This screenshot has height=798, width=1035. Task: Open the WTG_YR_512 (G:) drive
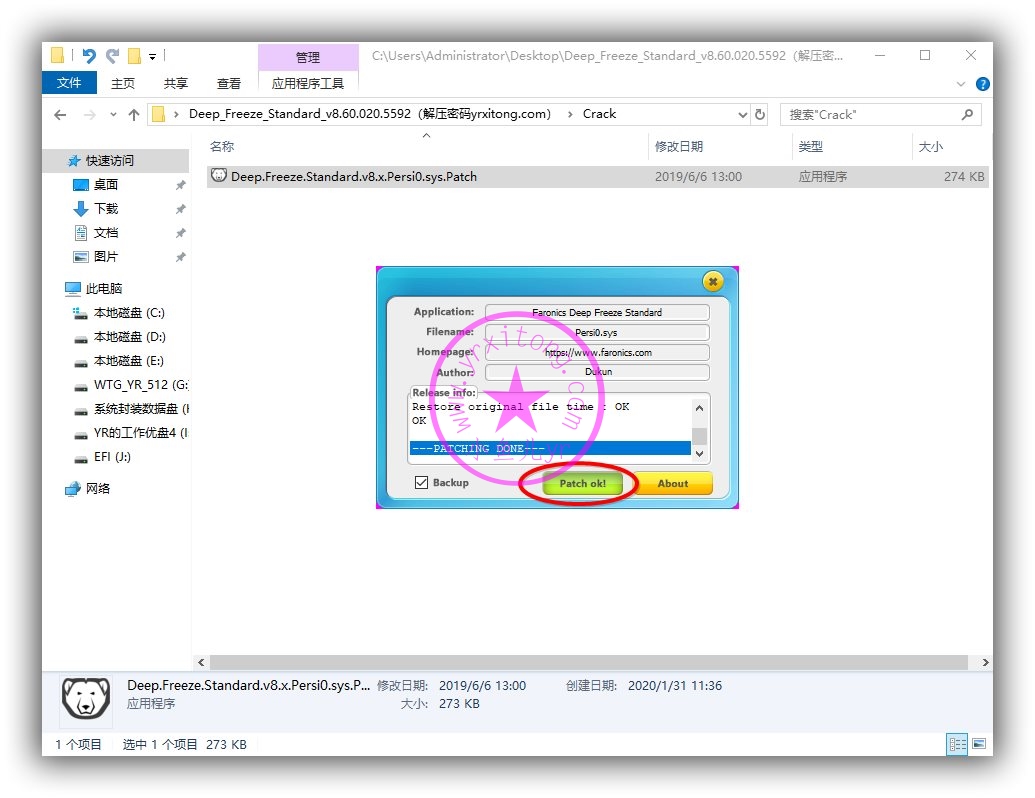pos(141,385)
